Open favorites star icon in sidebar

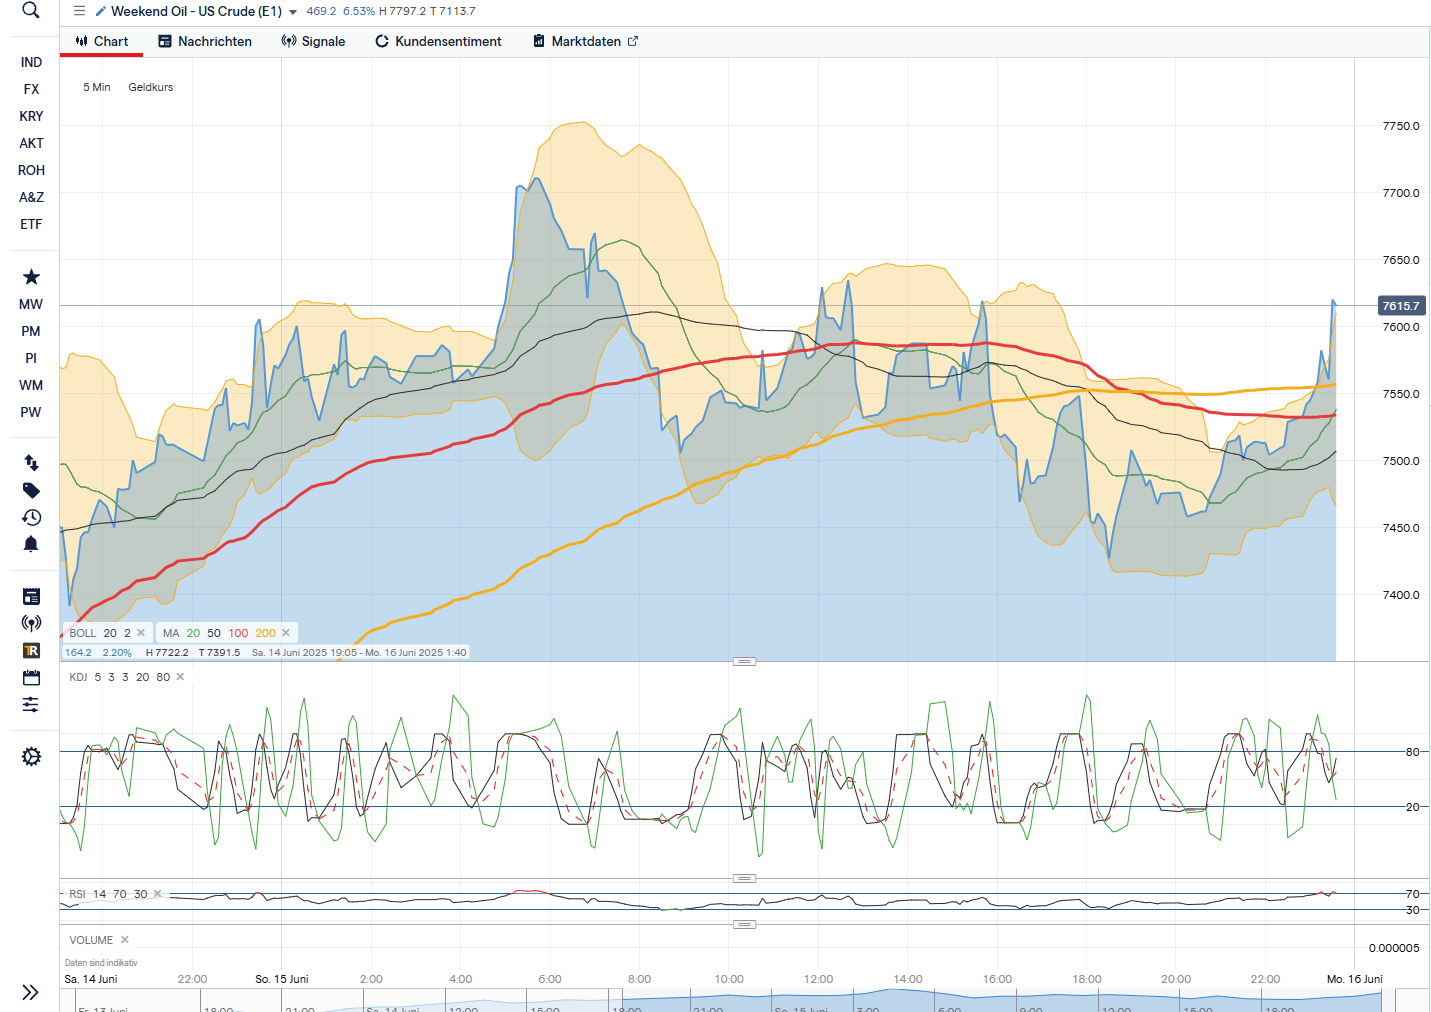pyautogui.click(x=31, y=277)
